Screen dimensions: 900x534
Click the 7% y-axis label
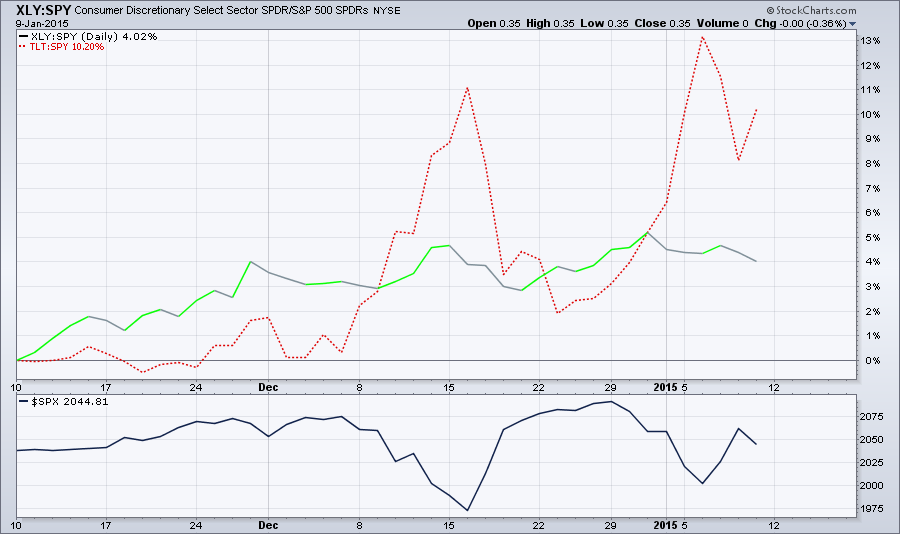point(872,188)
